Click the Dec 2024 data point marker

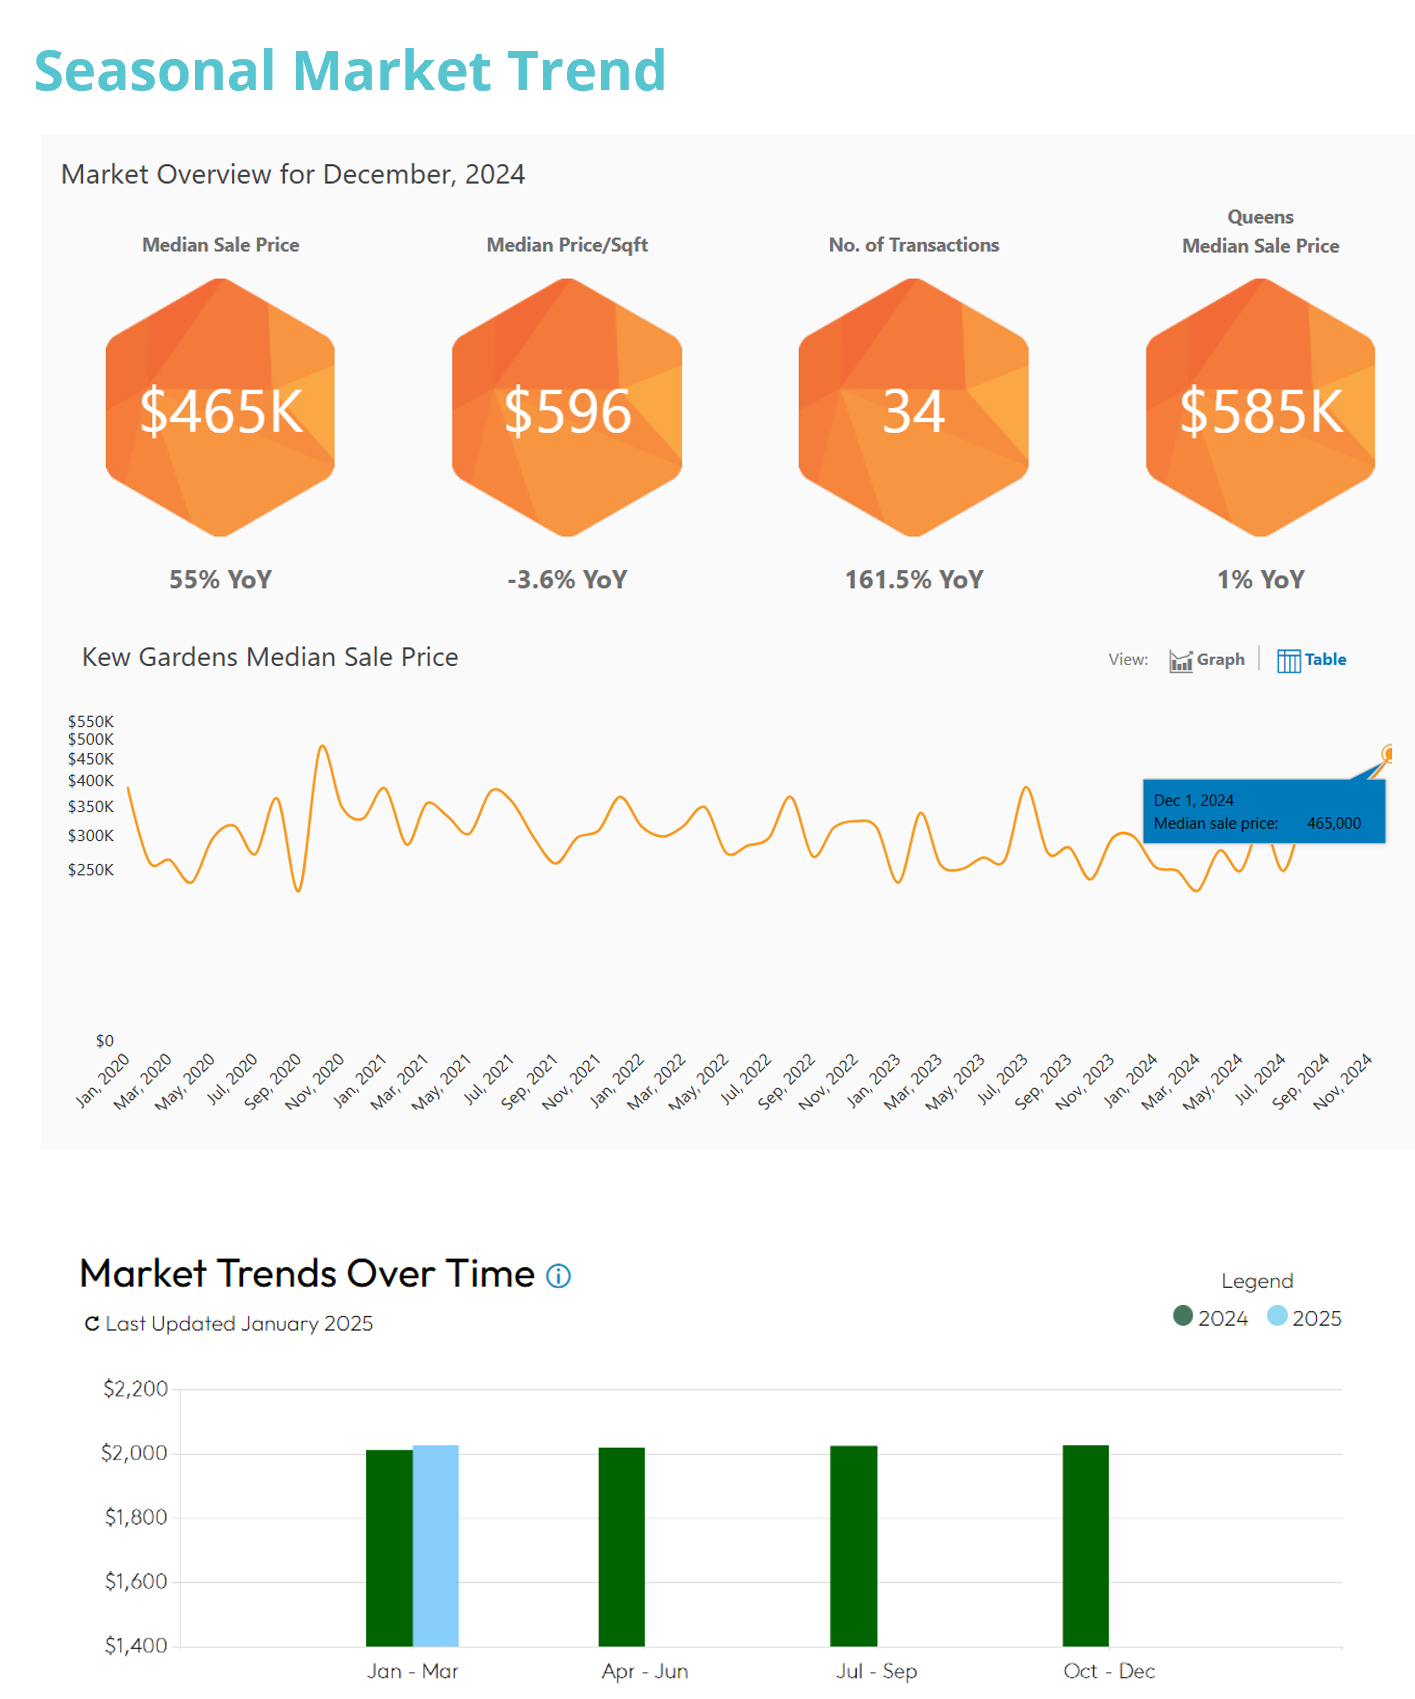[x=1389, y=753]
